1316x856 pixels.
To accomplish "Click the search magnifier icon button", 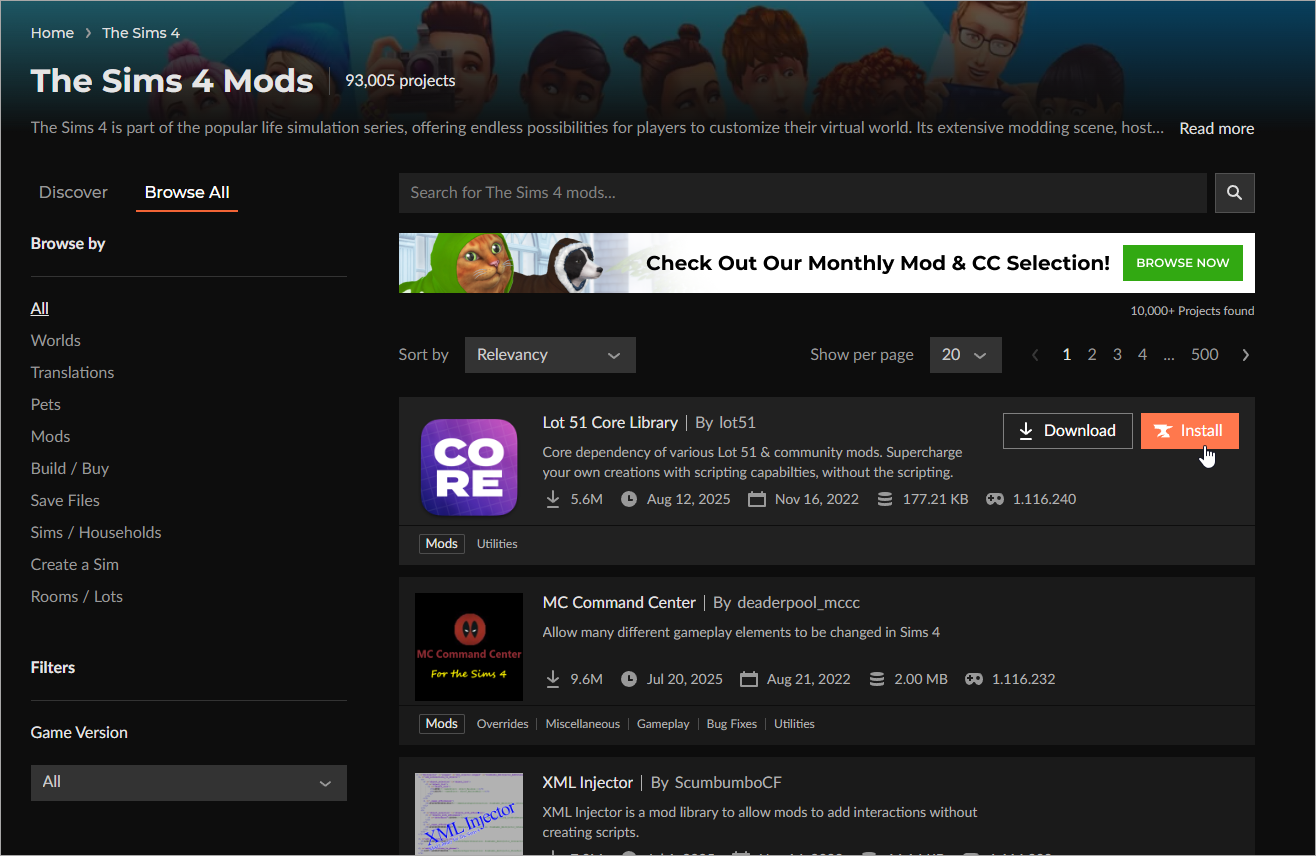I will pyautogui.click(x=1234, y=193).
